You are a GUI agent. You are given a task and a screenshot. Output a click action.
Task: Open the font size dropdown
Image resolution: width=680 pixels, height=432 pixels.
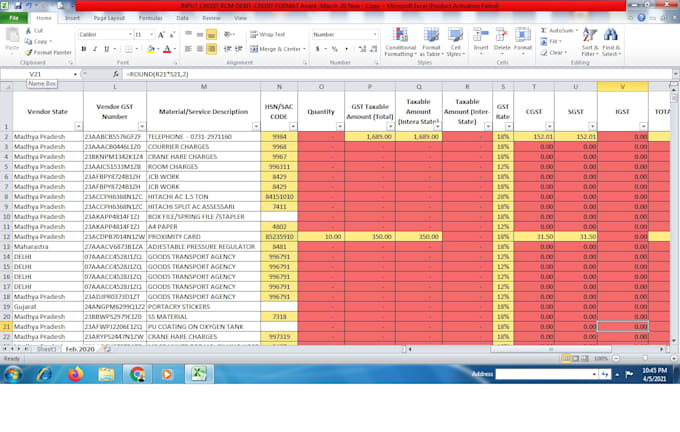[x=151, y=34]
